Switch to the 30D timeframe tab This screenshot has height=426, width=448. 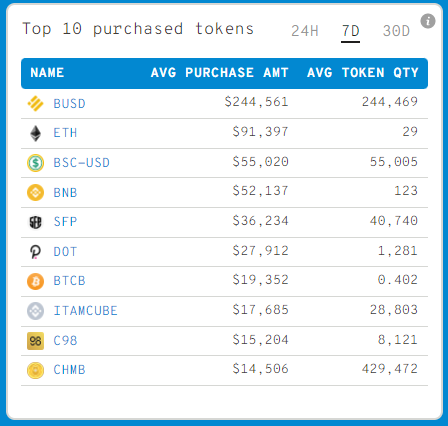click(x=396, y=31)
